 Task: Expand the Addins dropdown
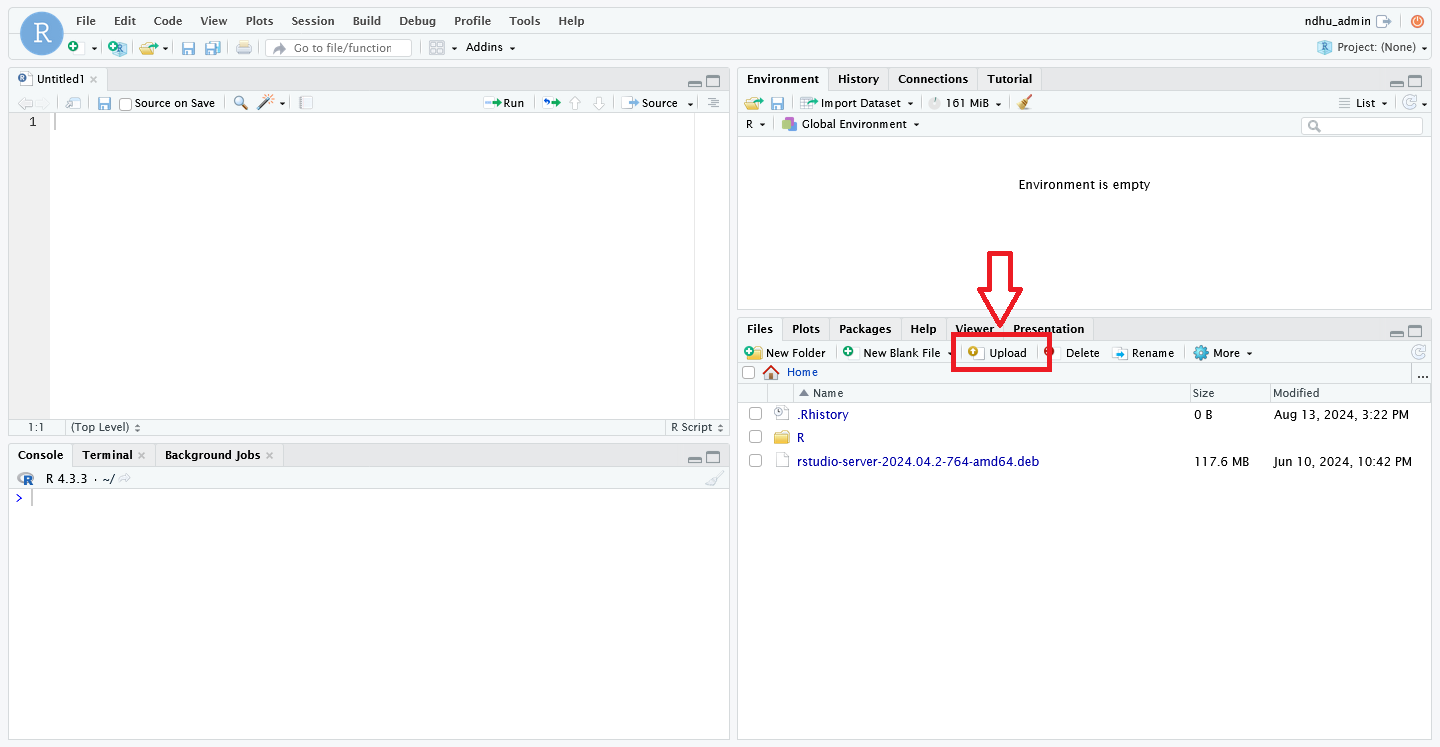pyautogui.click(x=490, y=48)
